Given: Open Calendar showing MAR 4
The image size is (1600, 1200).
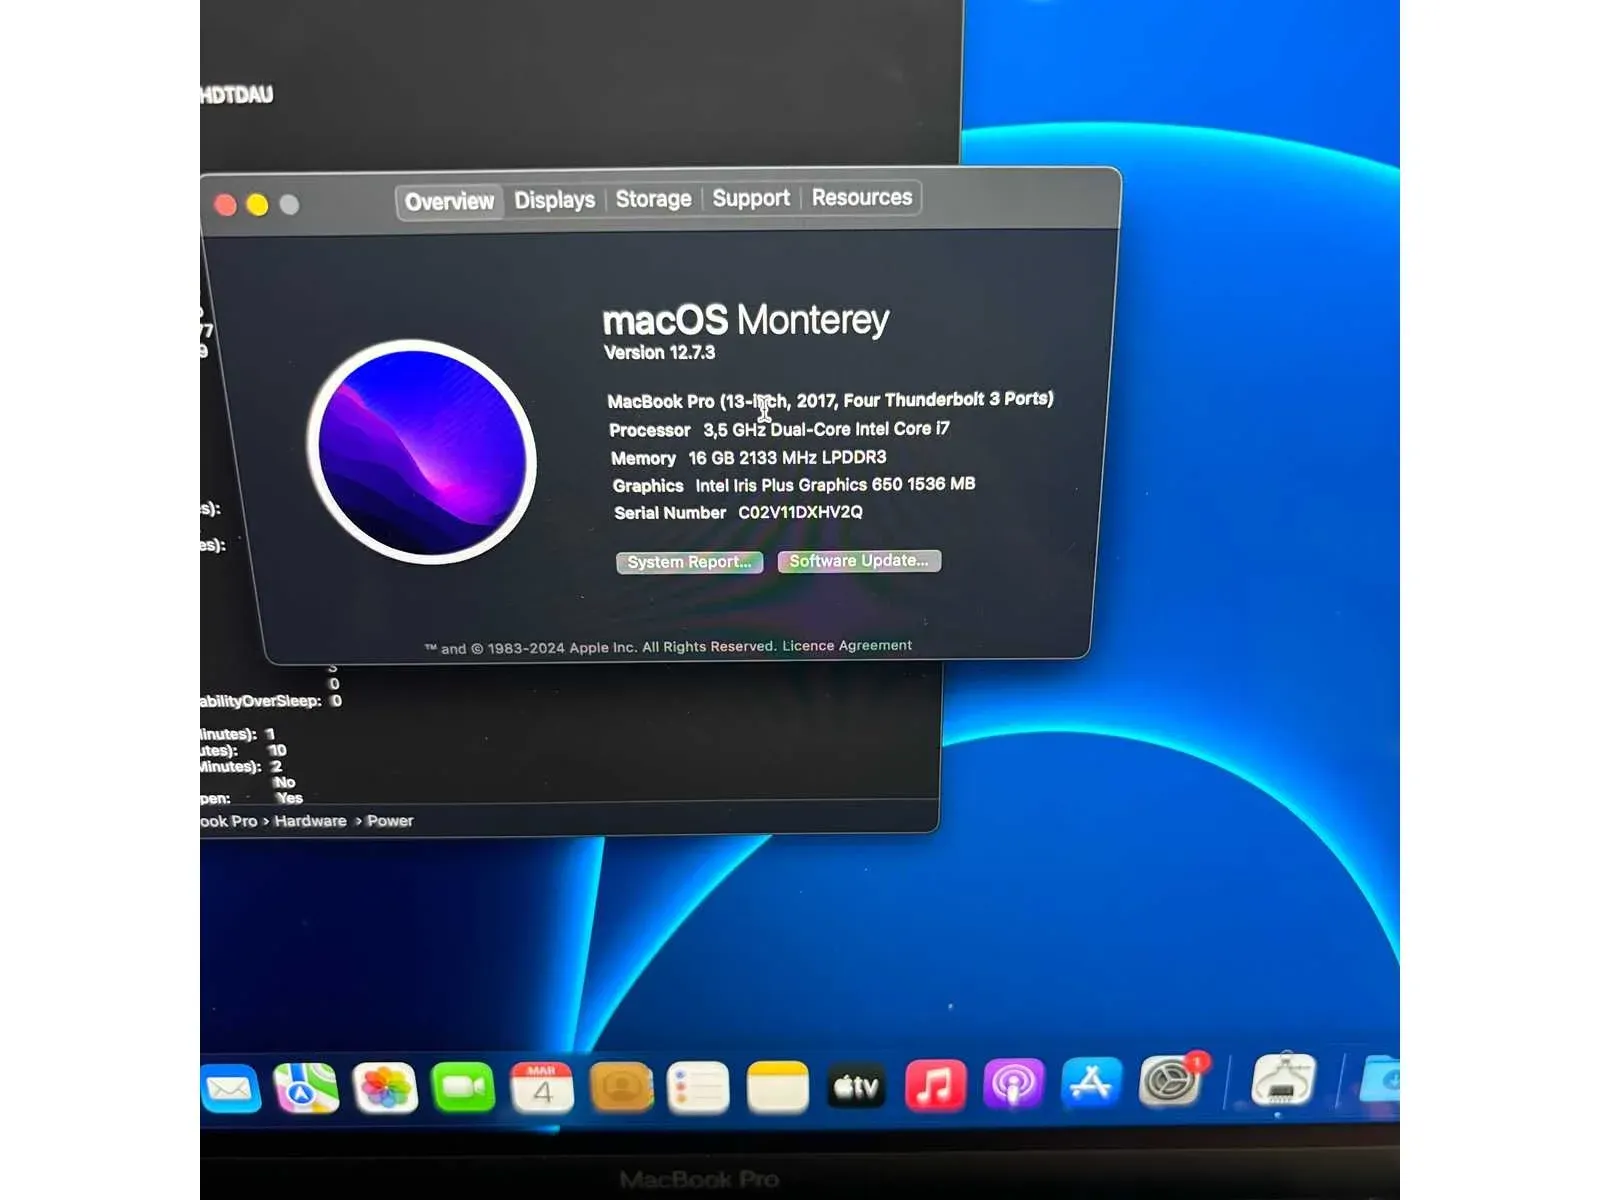Looking at the screenshot, I should click(542, 1087).
